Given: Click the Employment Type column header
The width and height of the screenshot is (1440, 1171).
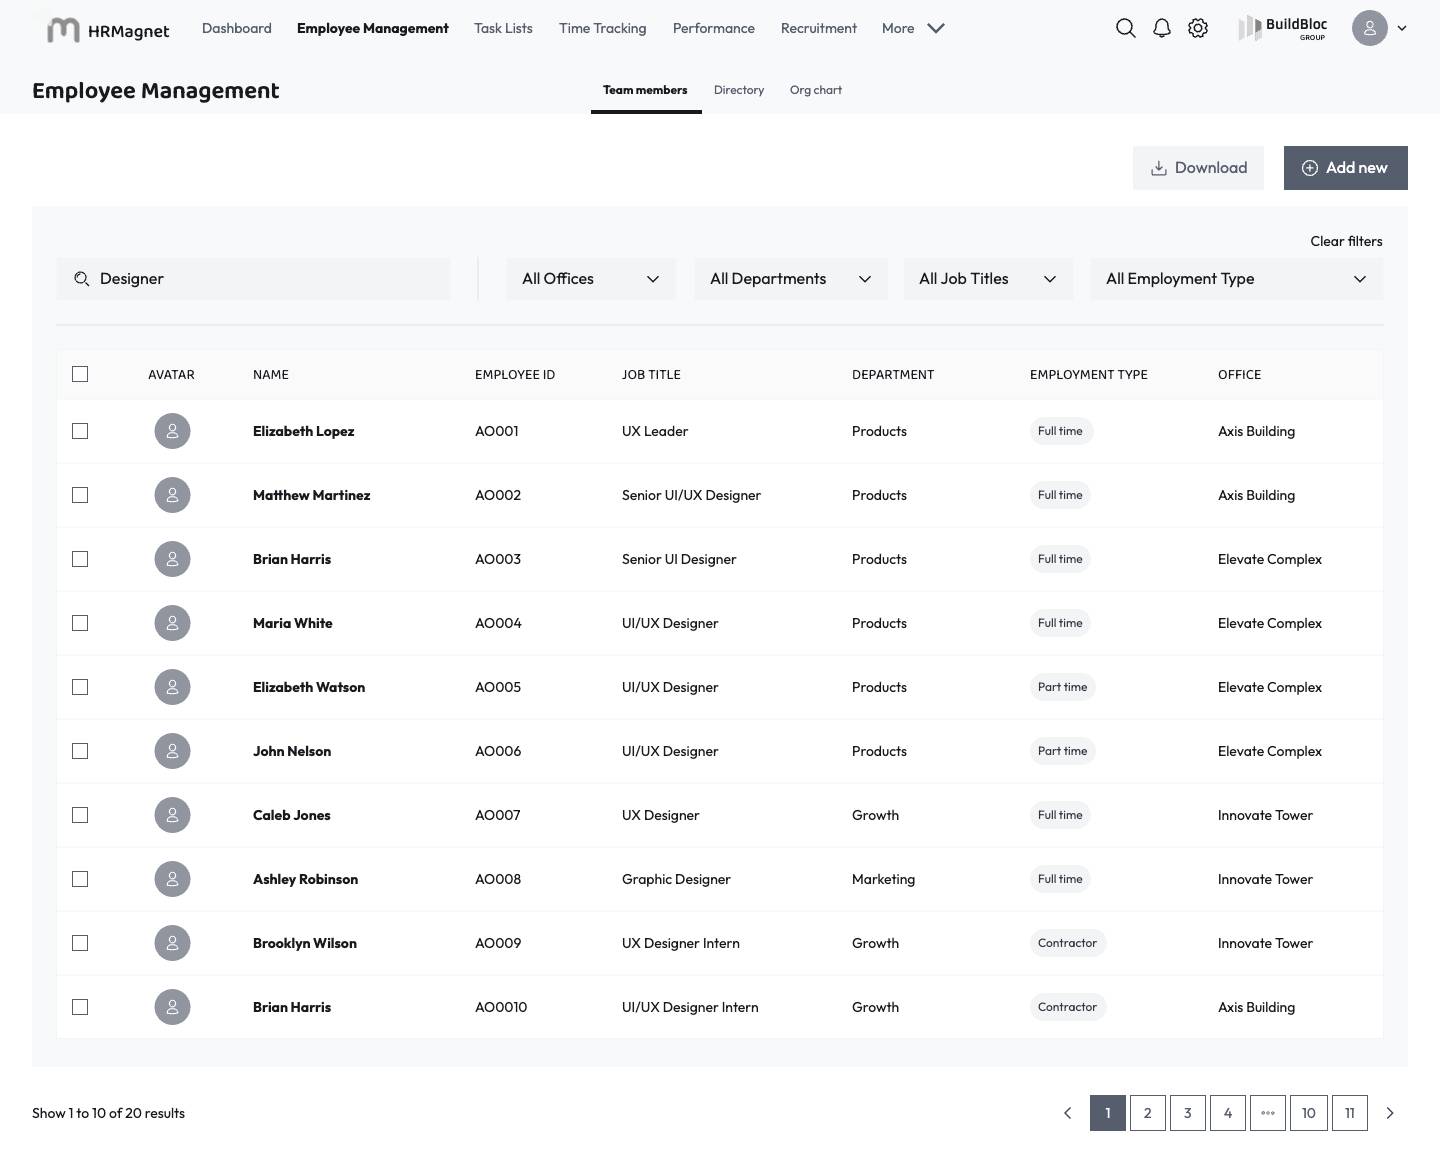Looking at the screenshot, I should [x=1089, y=375].
